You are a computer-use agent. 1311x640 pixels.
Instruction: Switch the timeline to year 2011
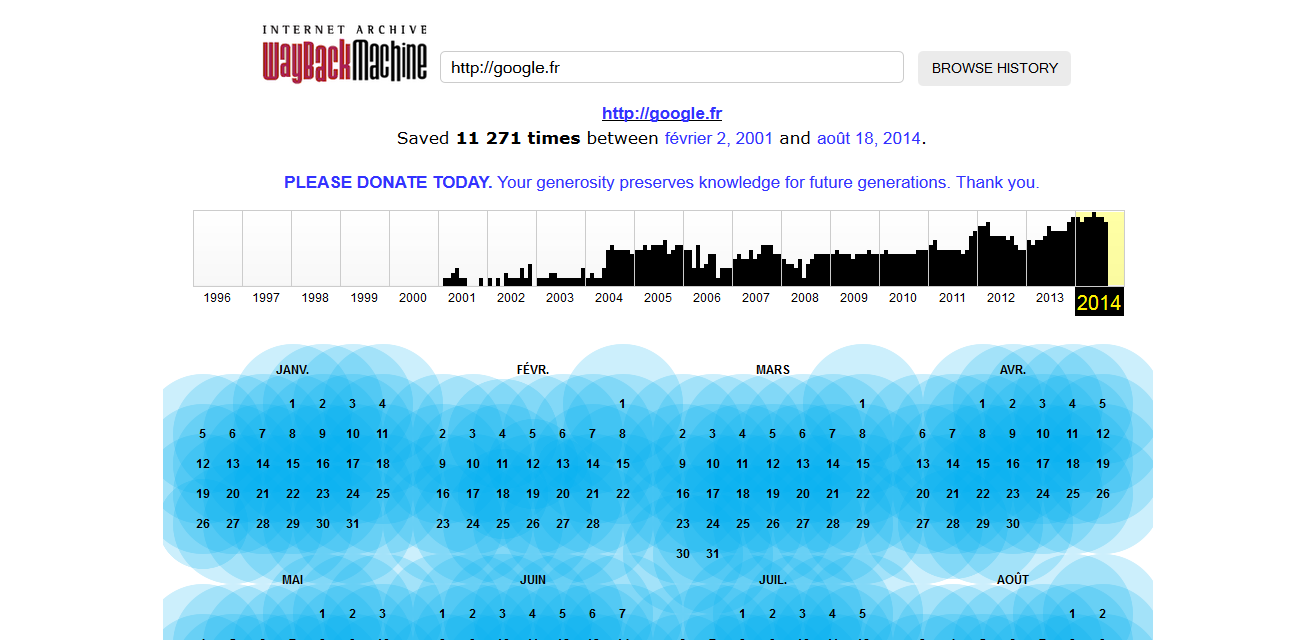[x=952, y=297]
